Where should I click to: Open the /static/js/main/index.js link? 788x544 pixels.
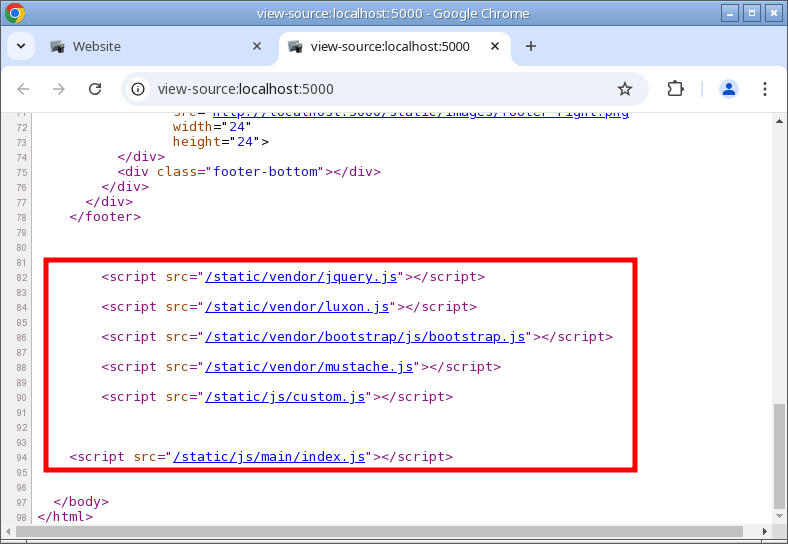269,457
